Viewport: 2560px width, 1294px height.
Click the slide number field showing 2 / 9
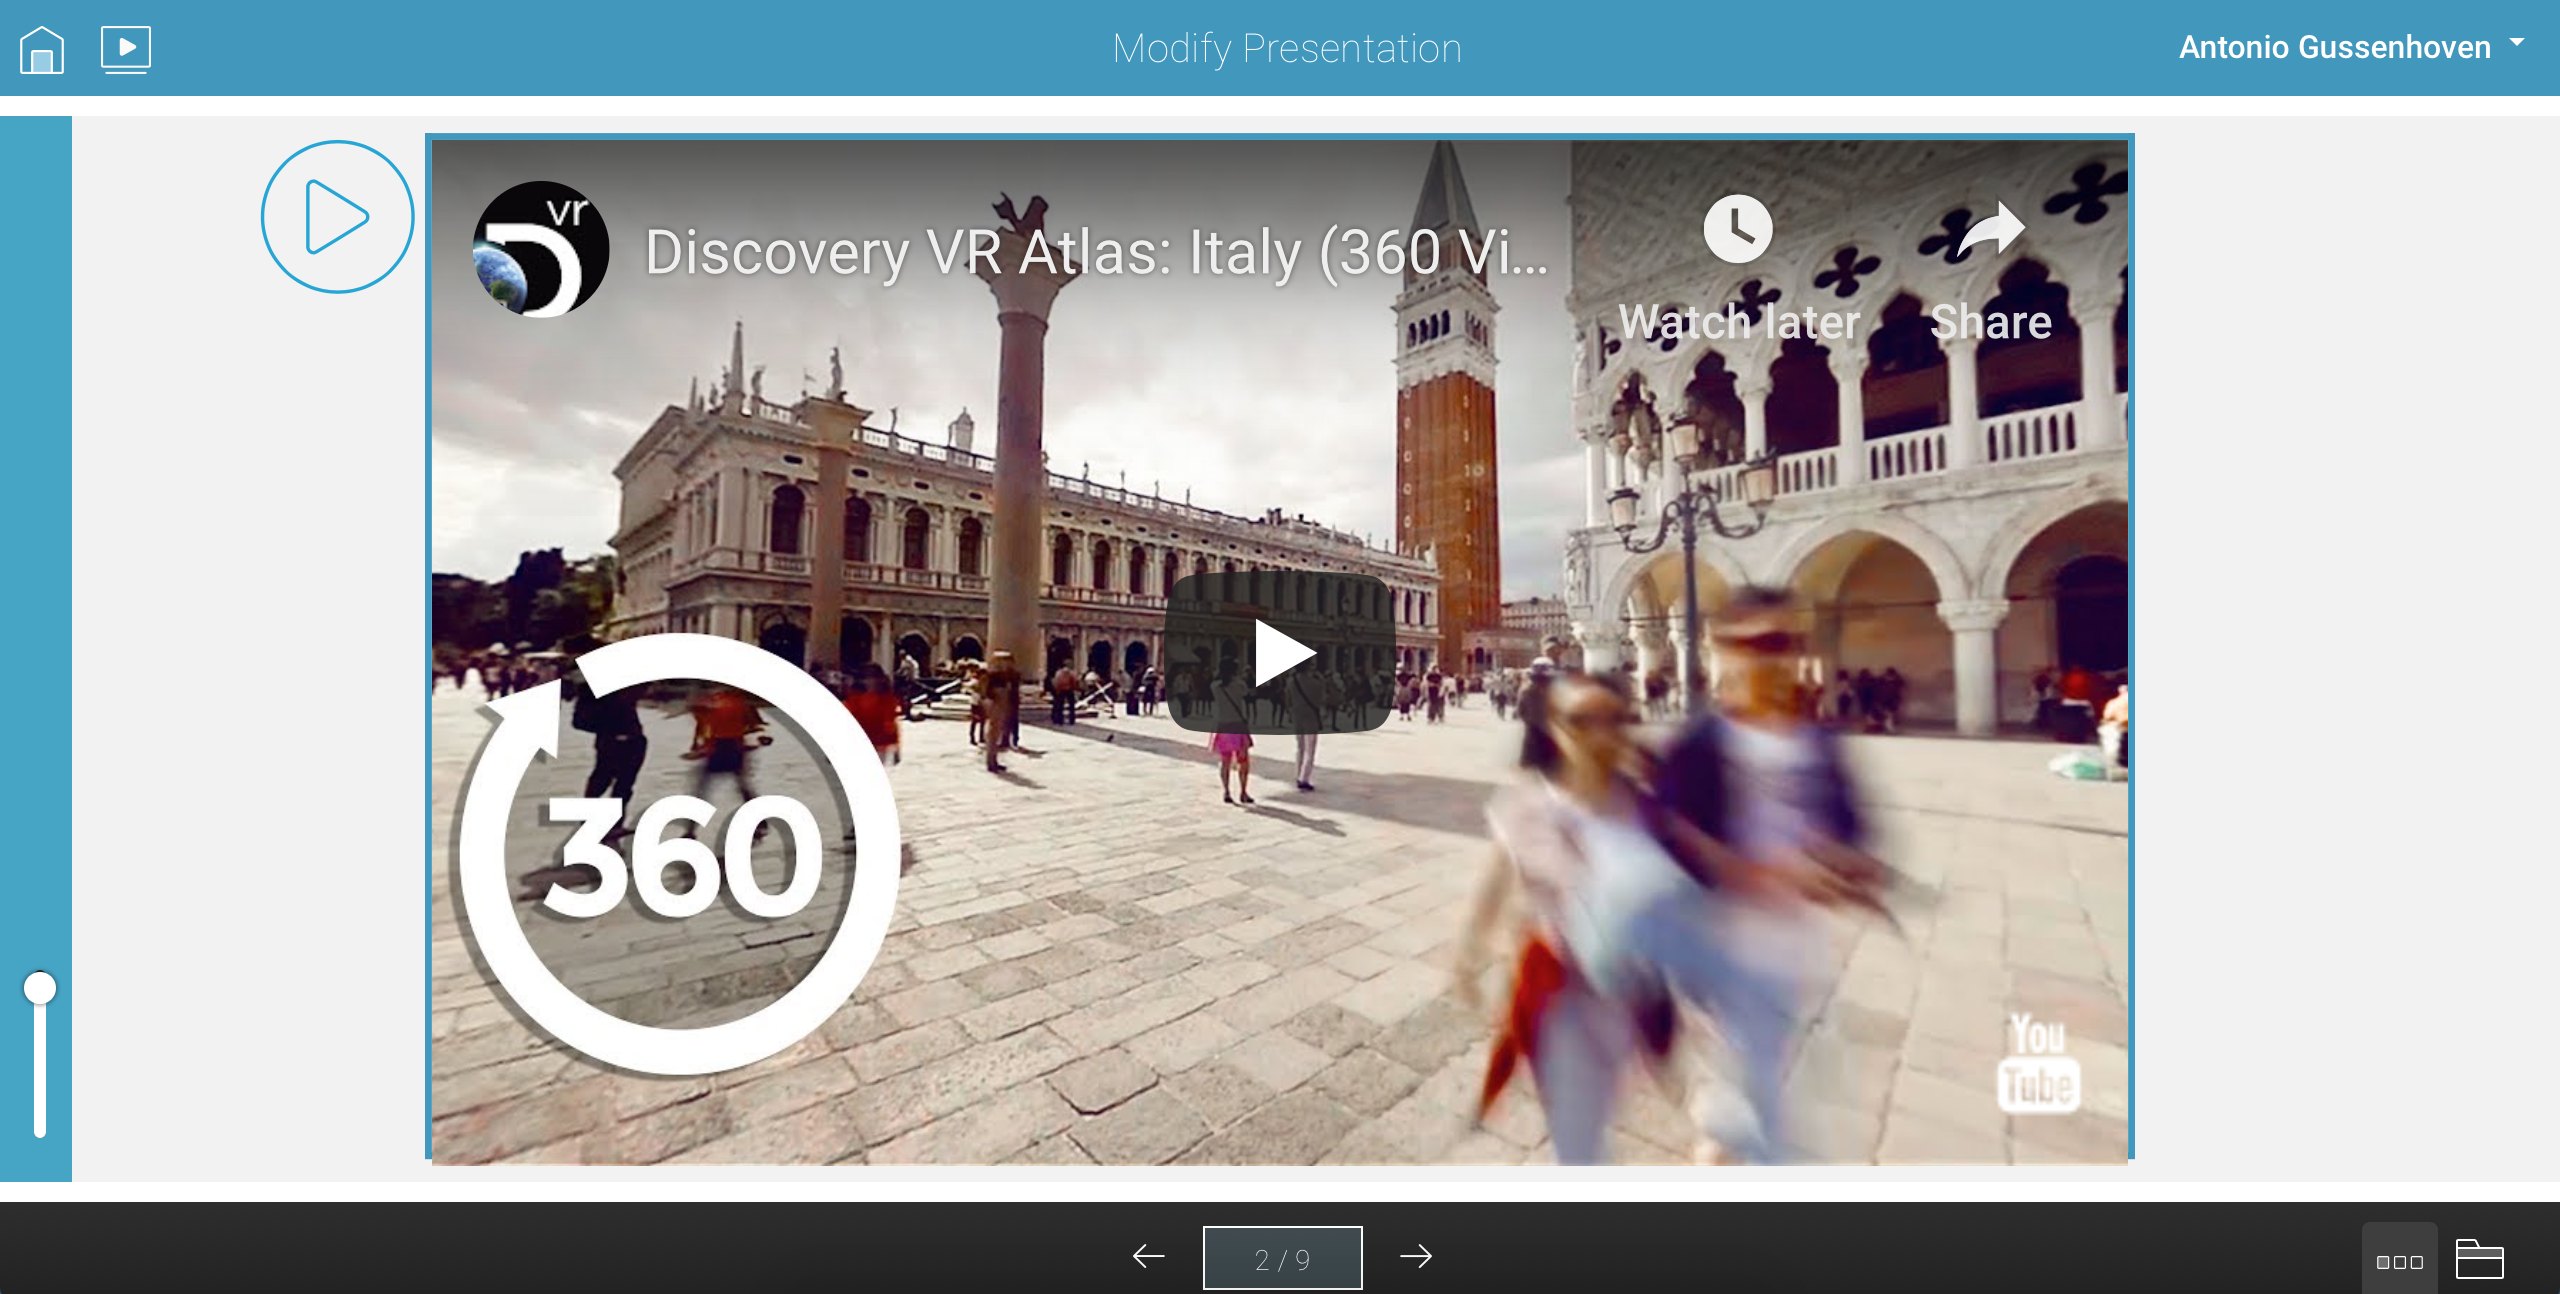click(x=1282, y=1258)
